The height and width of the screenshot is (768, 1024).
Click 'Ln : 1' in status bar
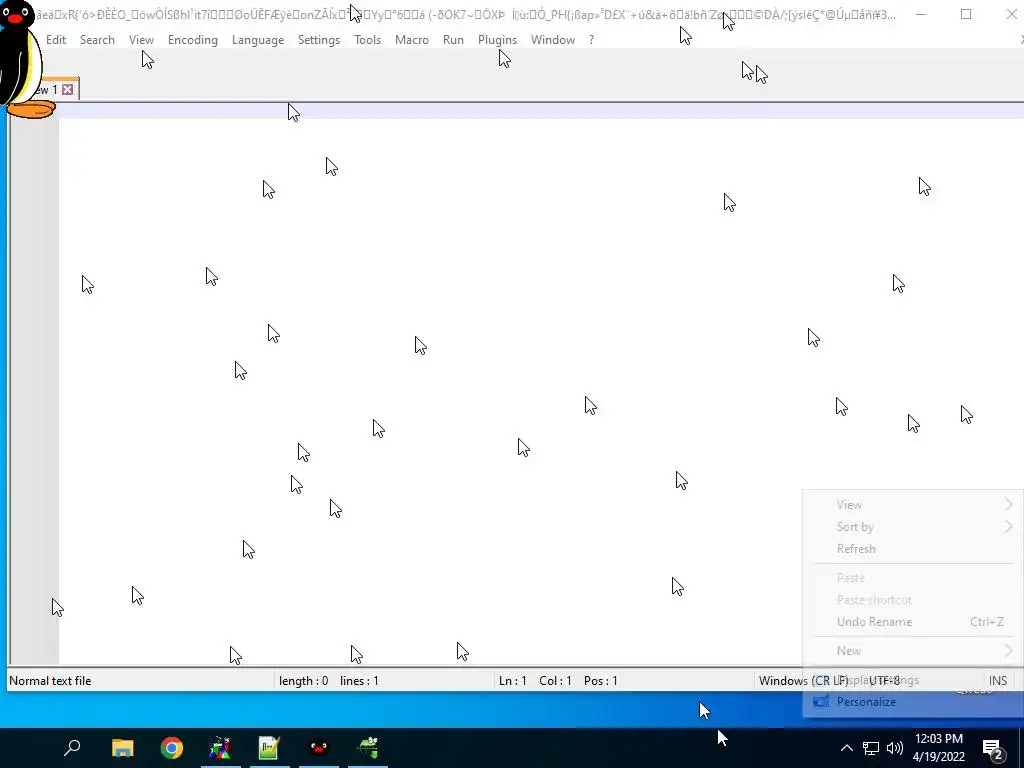pos(513,680)
